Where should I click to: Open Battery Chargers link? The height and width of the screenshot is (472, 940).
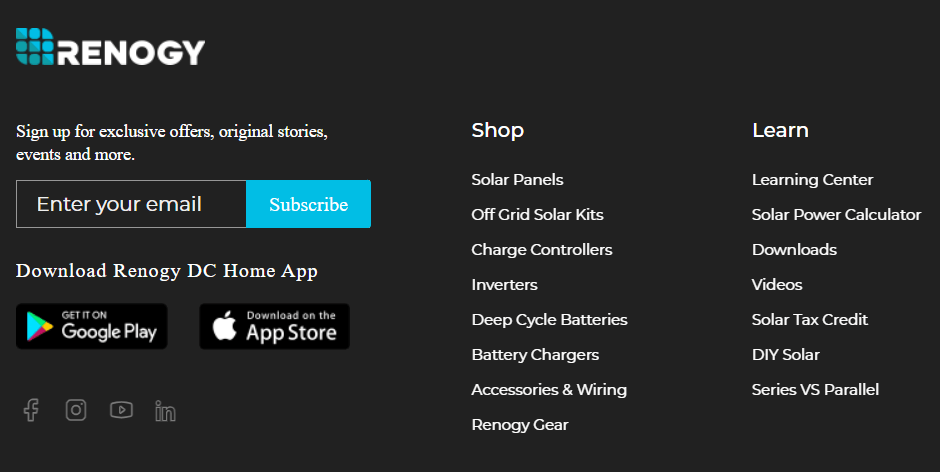click(535, 355)
